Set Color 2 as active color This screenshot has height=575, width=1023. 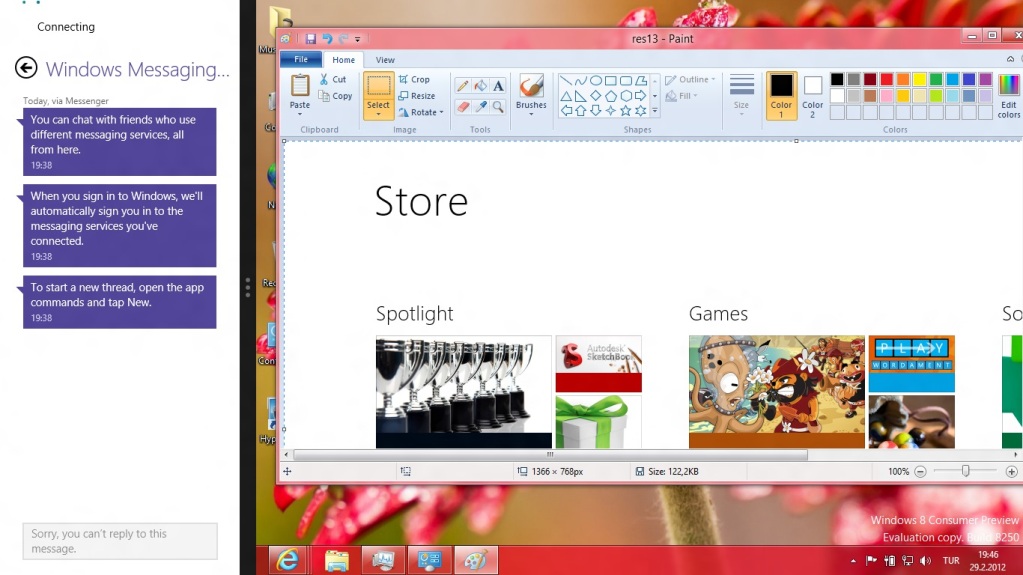(812, 95)
